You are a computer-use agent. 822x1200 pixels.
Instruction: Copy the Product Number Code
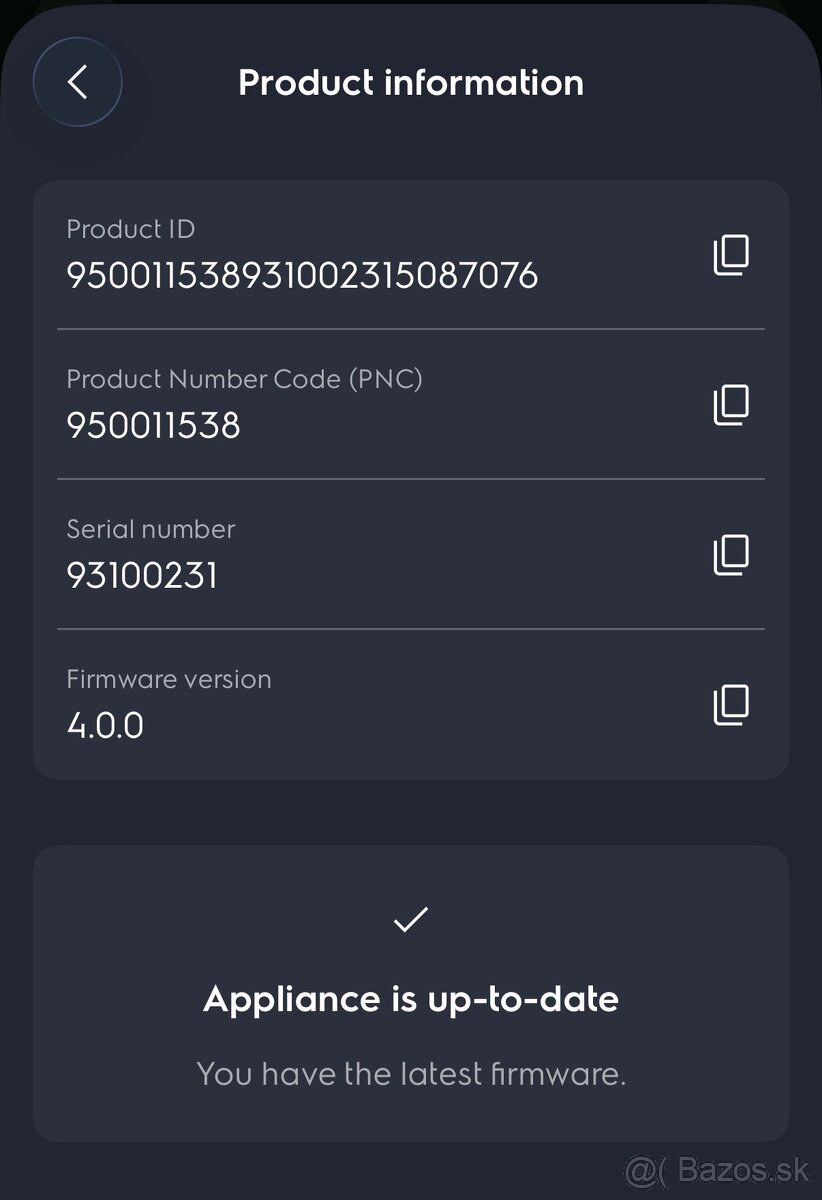(x=731, y=404)
